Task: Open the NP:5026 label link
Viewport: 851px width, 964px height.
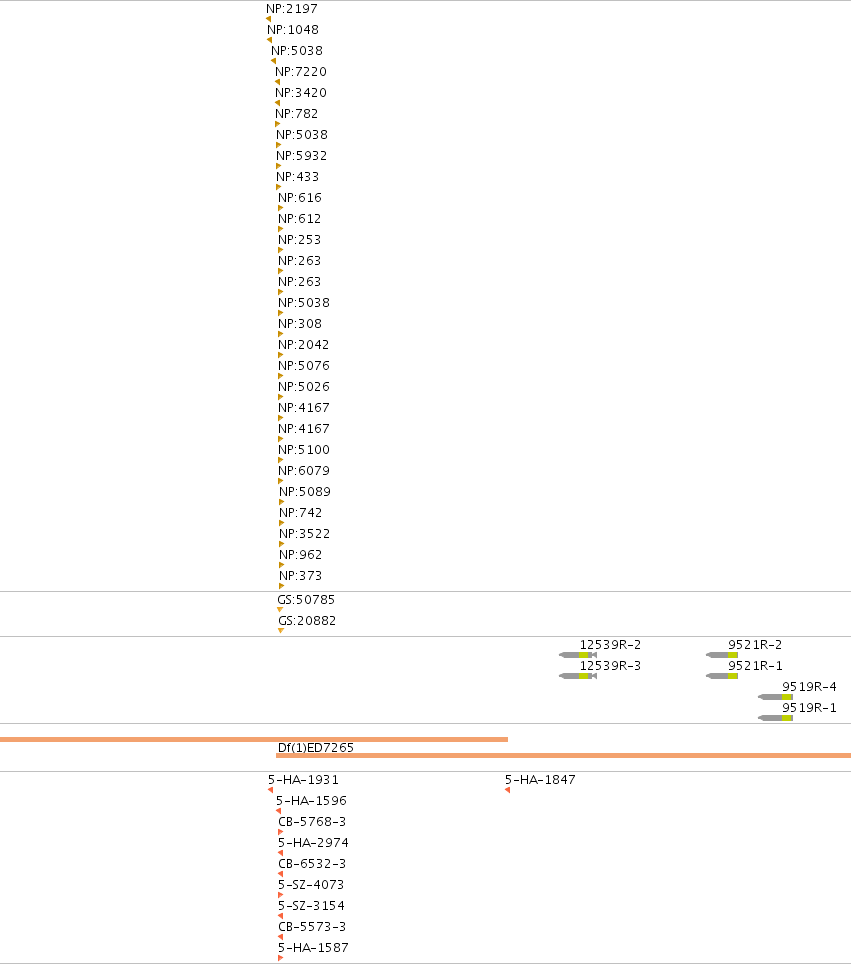Action: click(x=304, y=386)
